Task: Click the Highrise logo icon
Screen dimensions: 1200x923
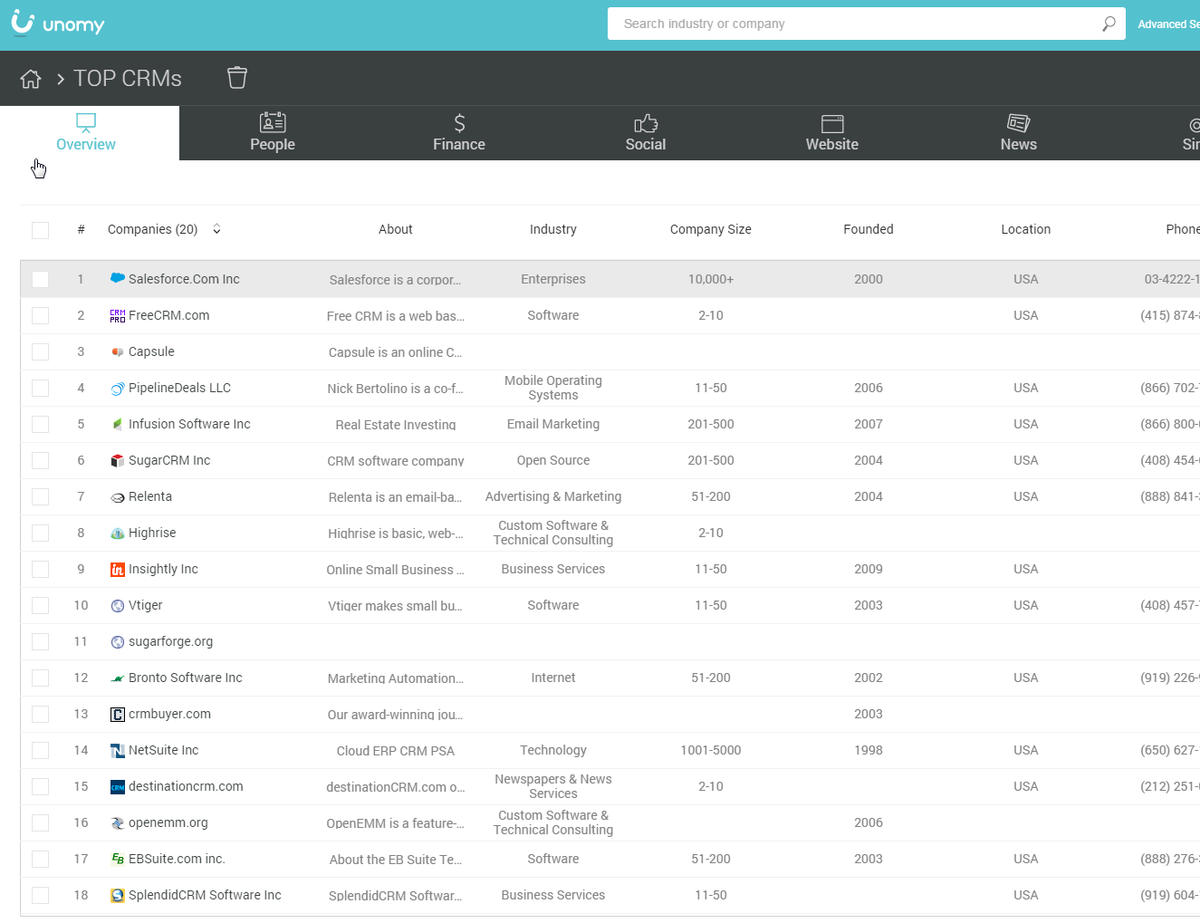Action: coord(118,533)
